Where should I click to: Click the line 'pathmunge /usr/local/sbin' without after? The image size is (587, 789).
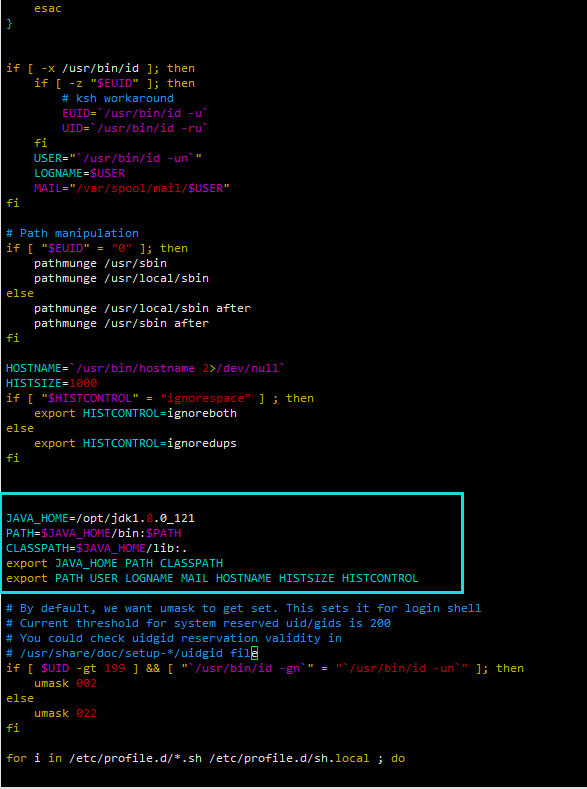pyautogui.click(x=121, y=278)
